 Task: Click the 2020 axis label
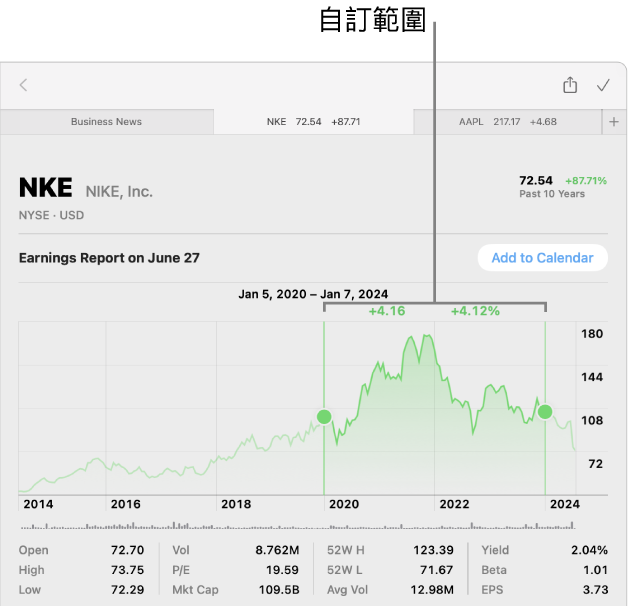[x=344, y=504]
